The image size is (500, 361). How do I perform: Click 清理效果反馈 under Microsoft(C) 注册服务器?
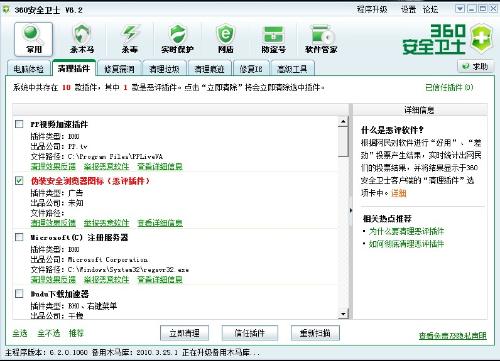click(53, 279)
